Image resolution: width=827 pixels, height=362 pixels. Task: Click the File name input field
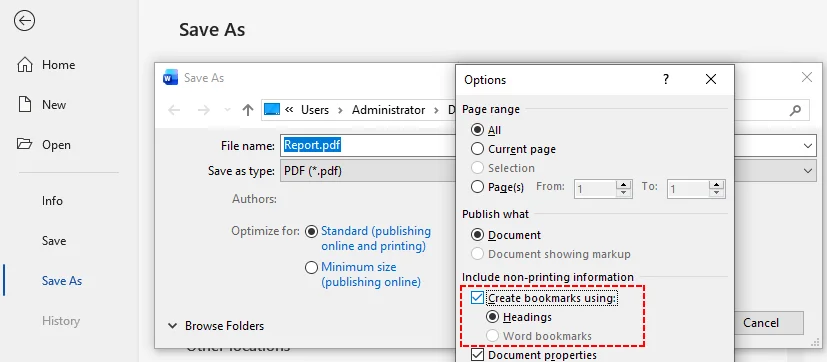coord(368,145)
